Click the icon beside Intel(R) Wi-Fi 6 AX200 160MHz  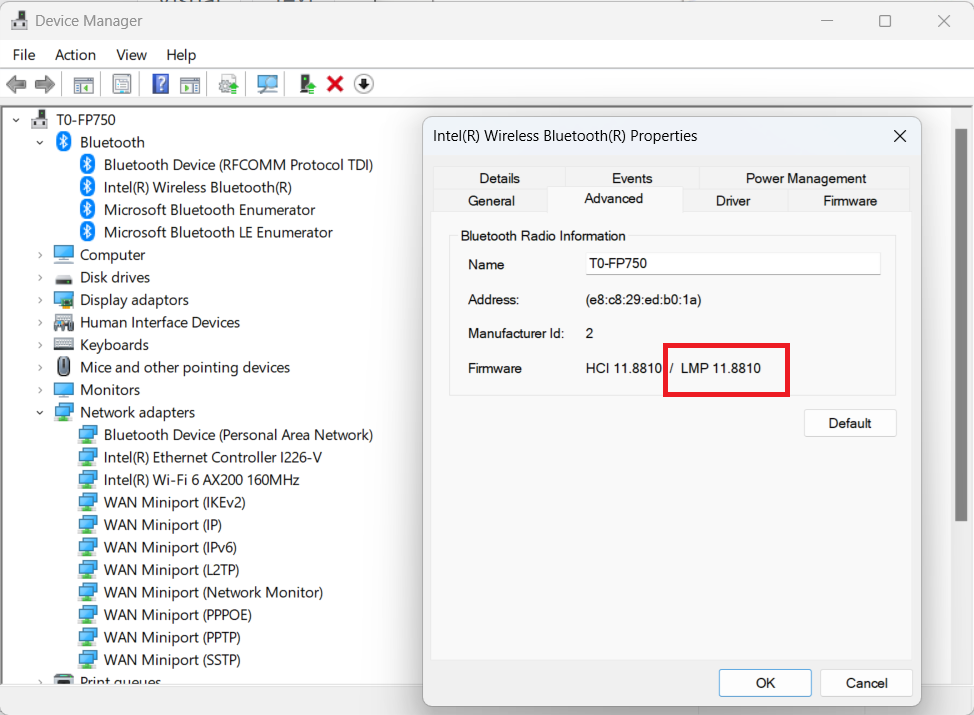88,480
